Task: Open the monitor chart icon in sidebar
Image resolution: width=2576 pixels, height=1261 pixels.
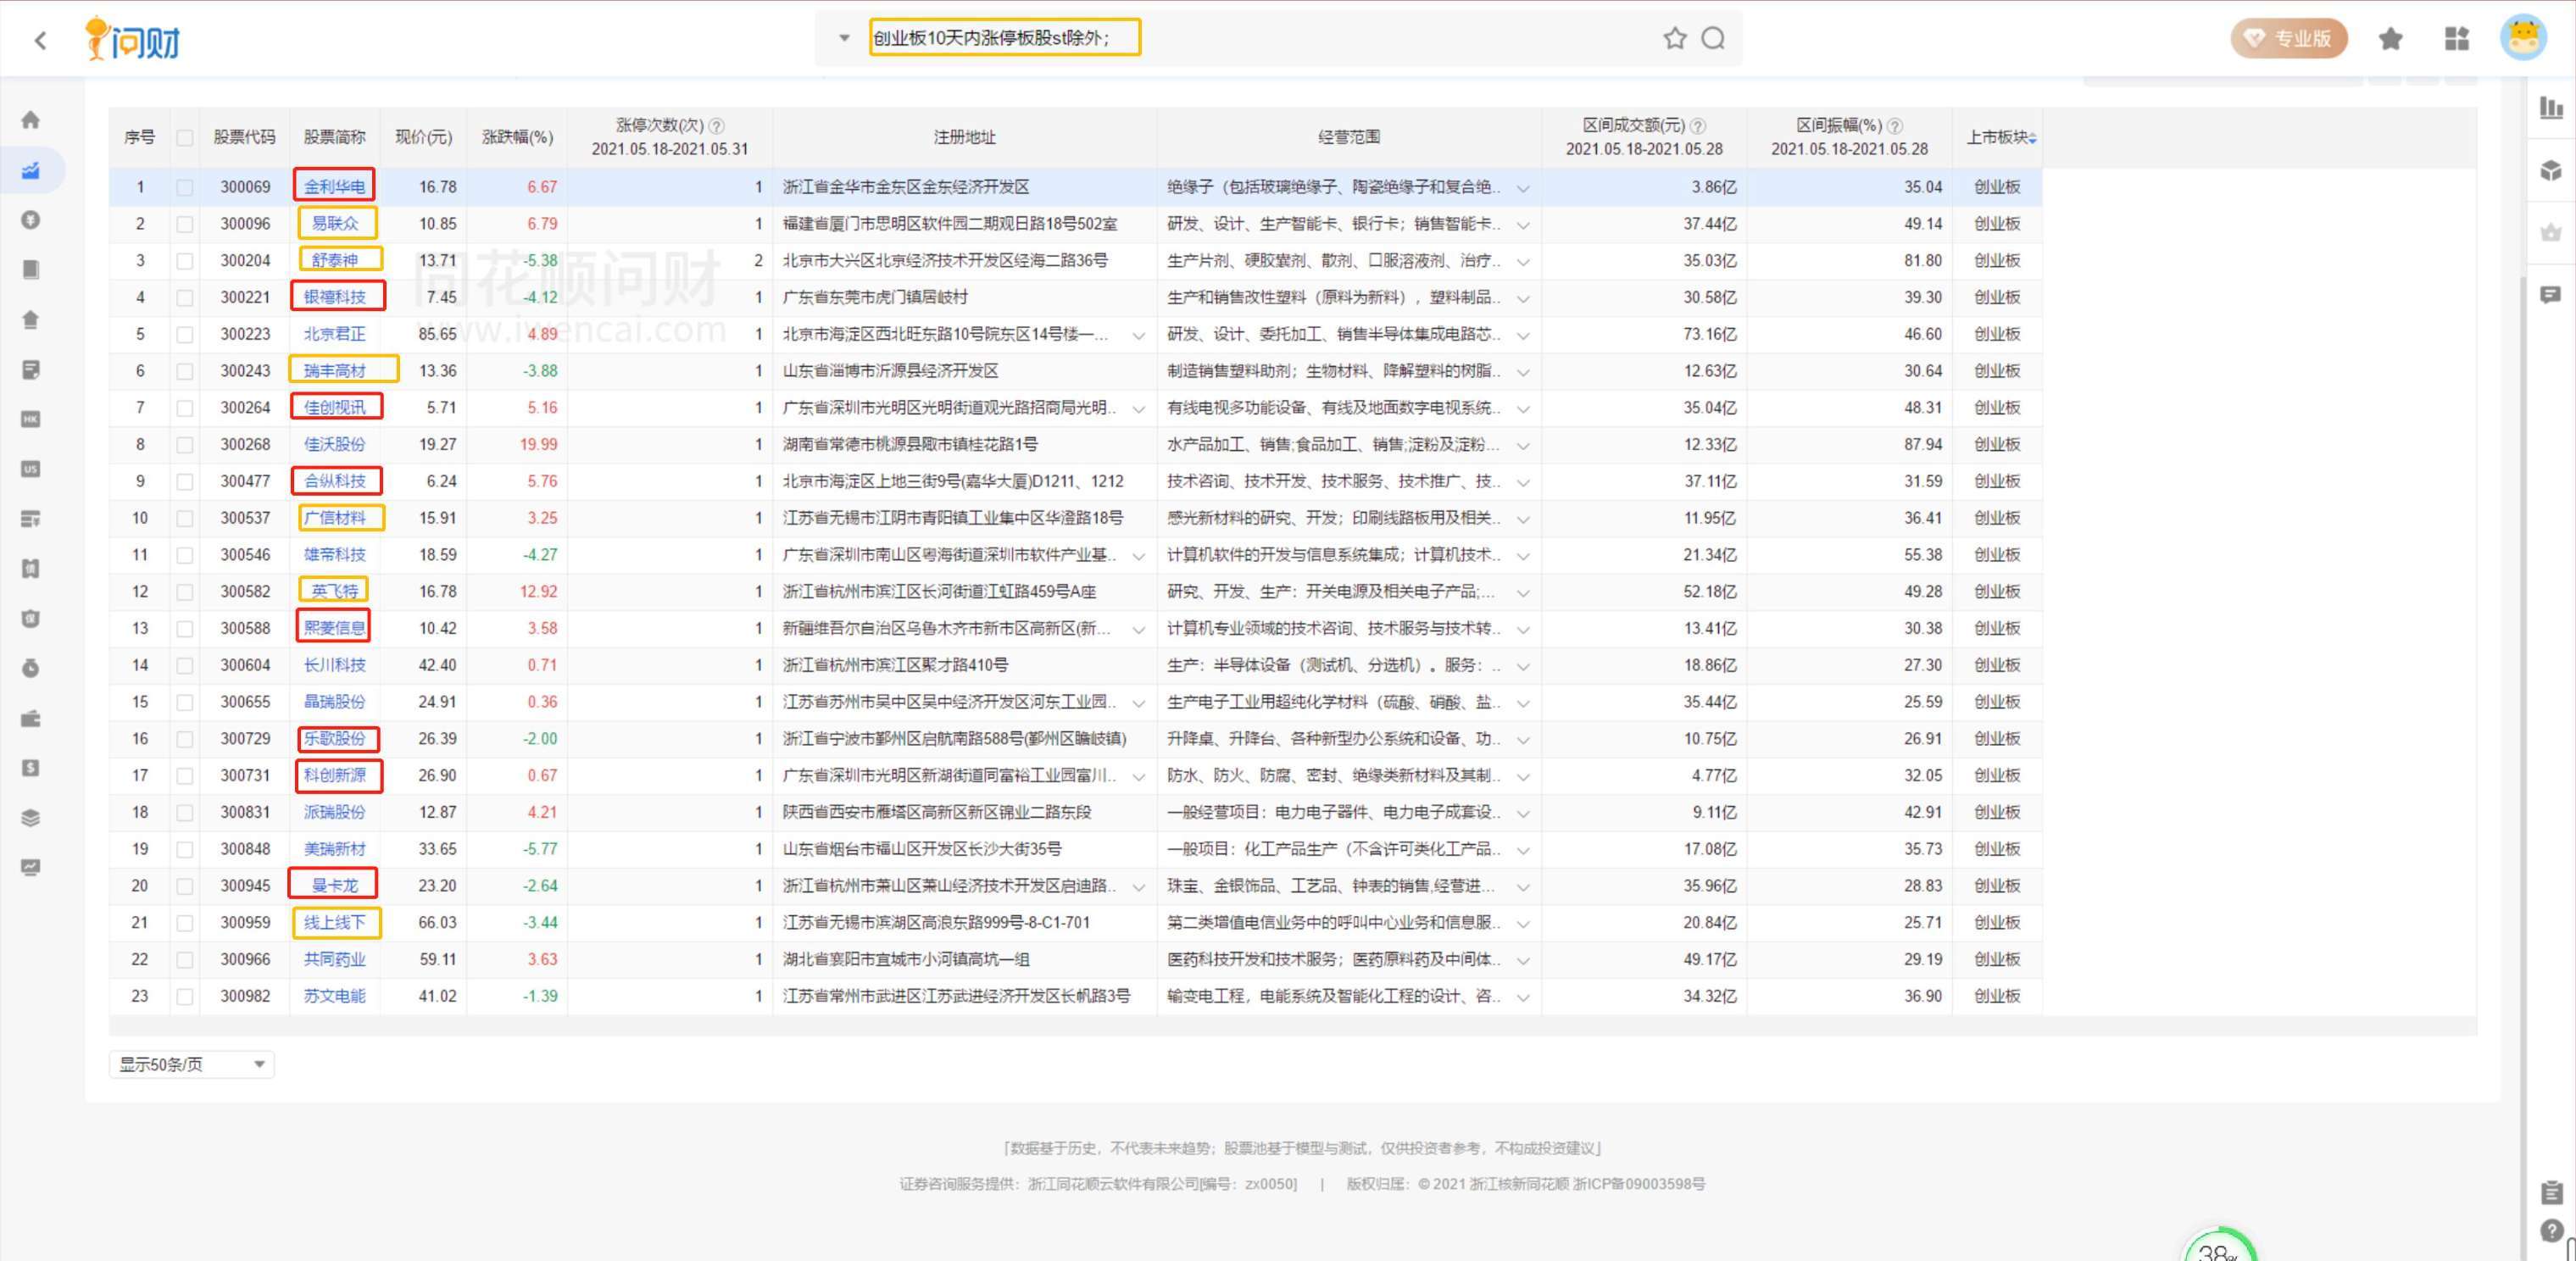Action: coord(31,868)
